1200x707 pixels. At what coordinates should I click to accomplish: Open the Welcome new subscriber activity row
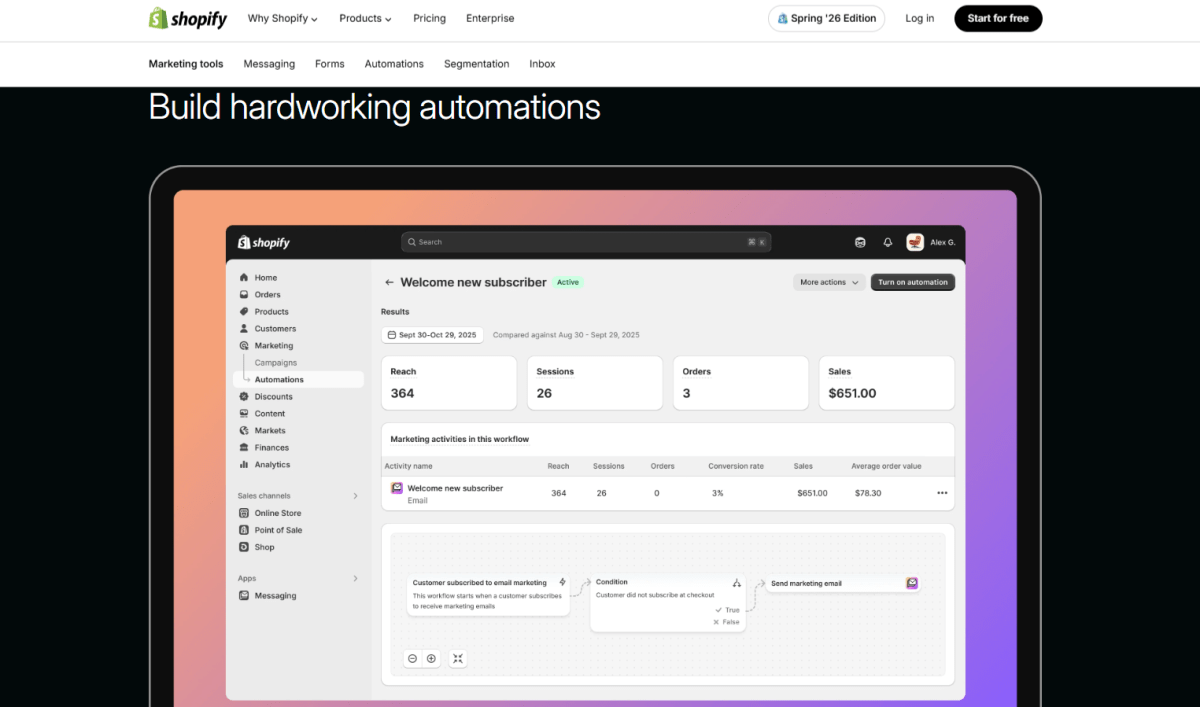[668, 494]
